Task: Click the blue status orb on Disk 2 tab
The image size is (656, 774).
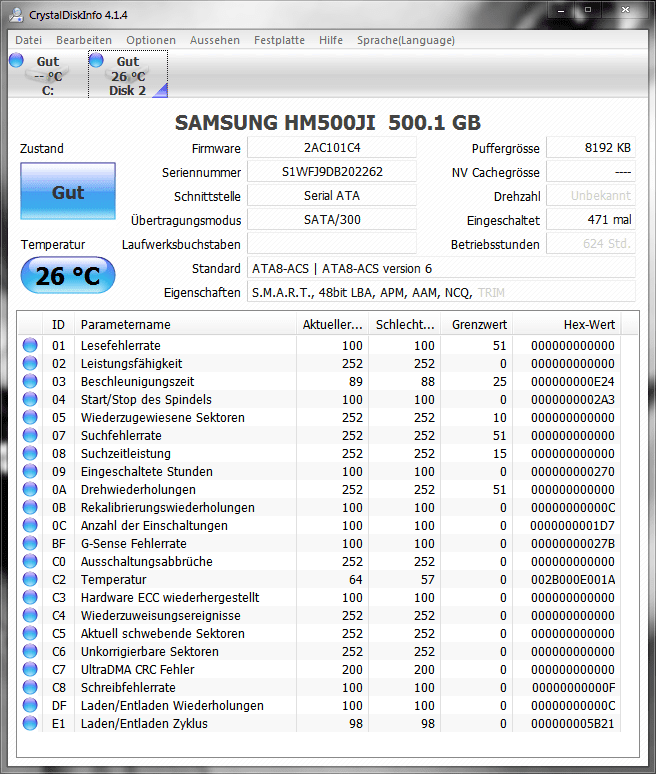Action: click(96, 60)
